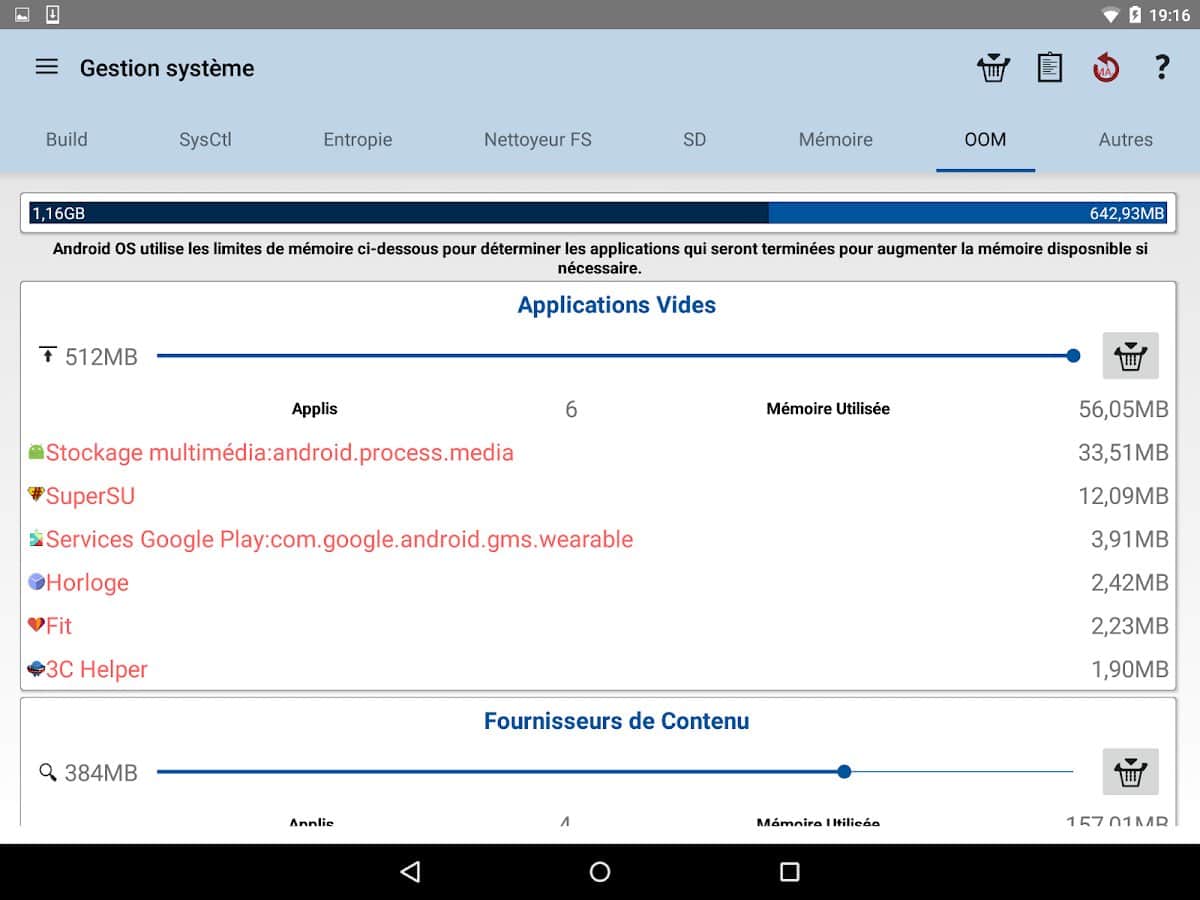Tap the basket cleanup icon in top toolbar
Screen dimensions: 1200x900
click(993, 68)
